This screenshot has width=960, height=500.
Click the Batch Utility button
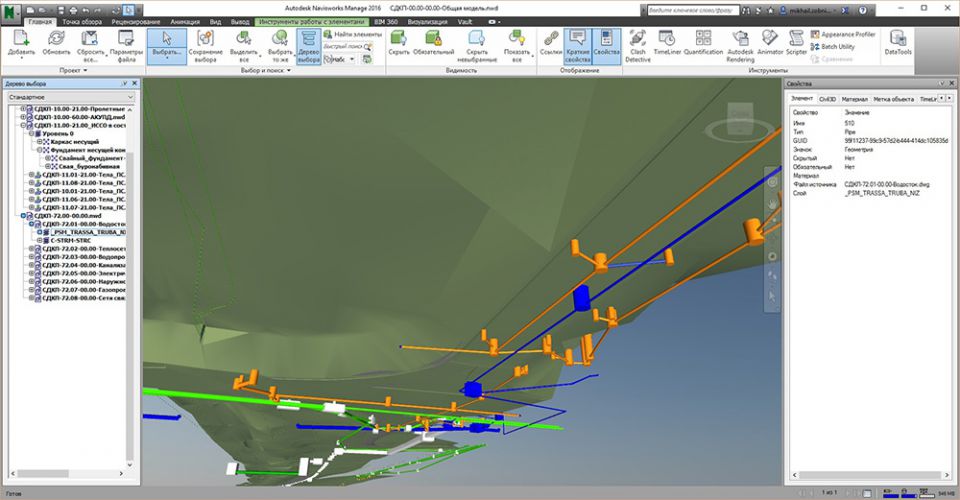(x=833, y=47)
